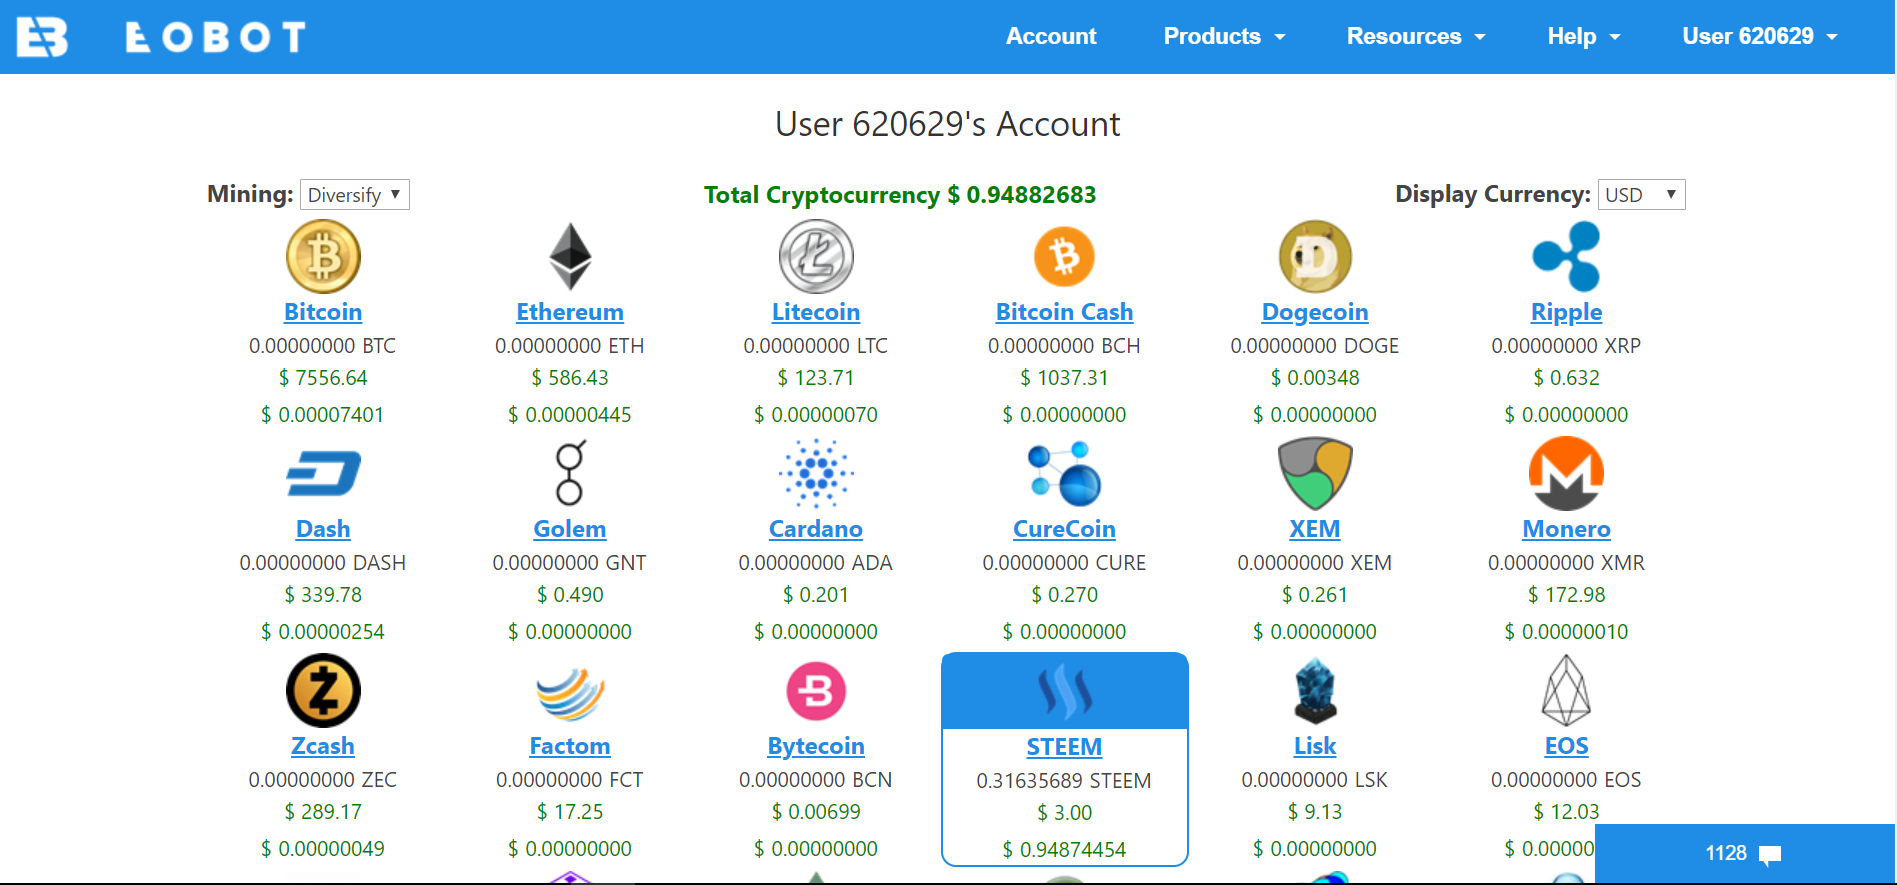Click the Bitcoin Cash price $ 1037.31
Image resolution: width=1897 pixels, height=885 pixels.
(x=1064, y=378)
